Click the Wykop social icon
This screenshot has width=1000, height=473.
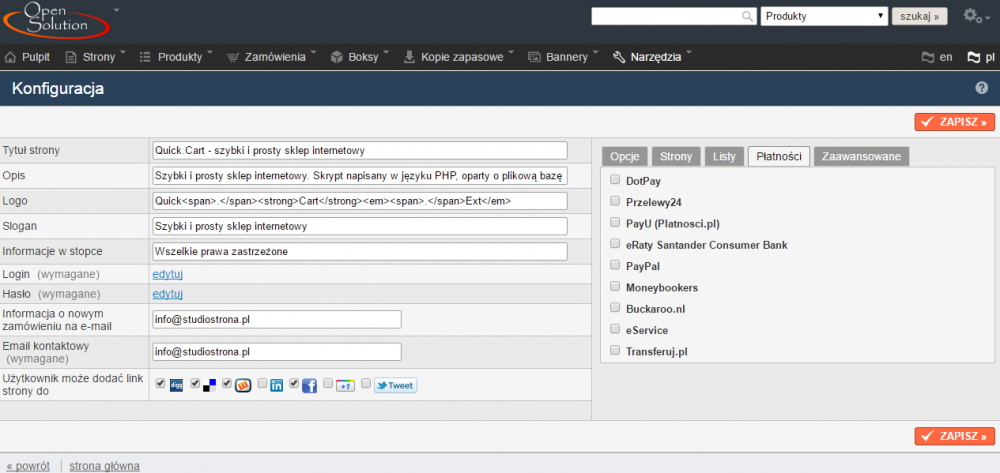tap(242, 386)
